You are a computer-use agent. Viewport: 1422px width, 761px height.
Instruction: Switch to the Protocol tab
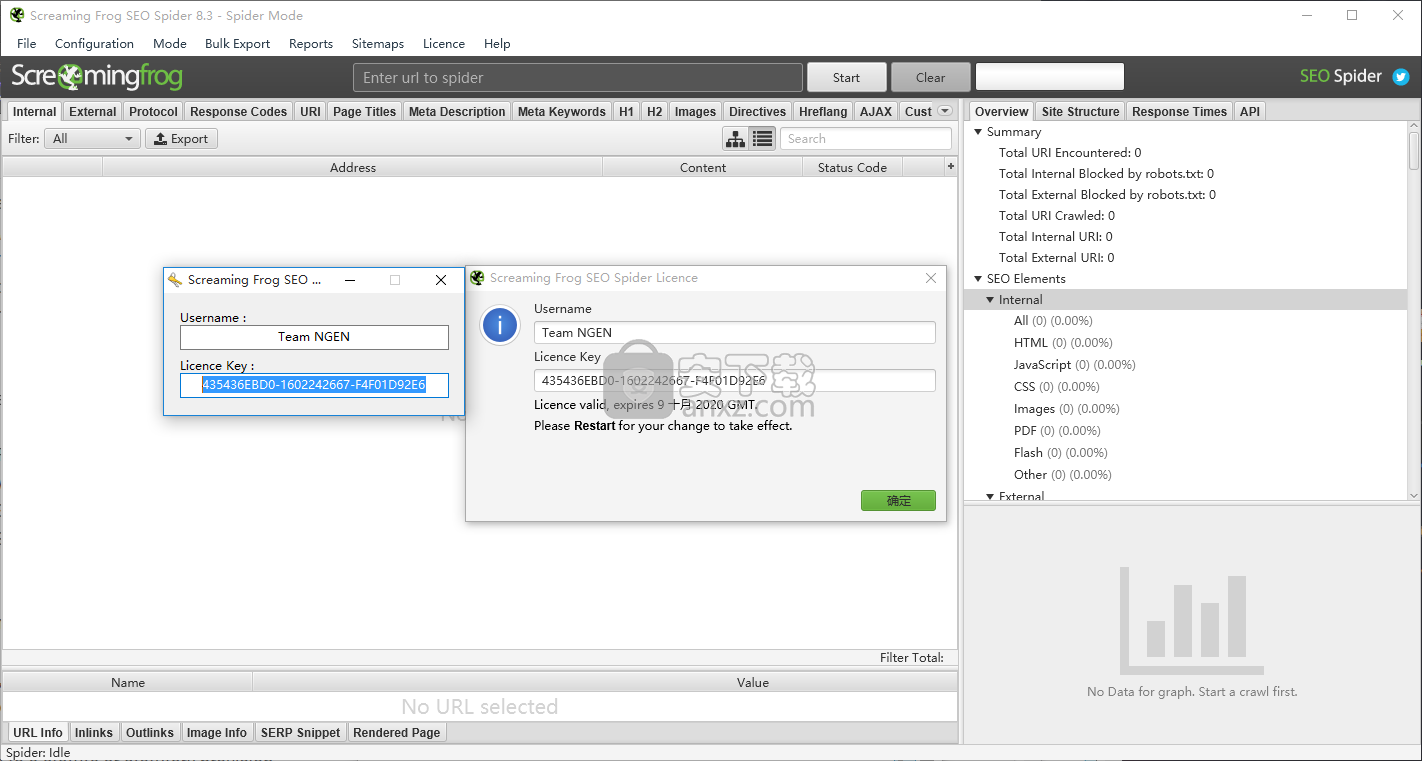pyautogui.click(x=153, y=112)
